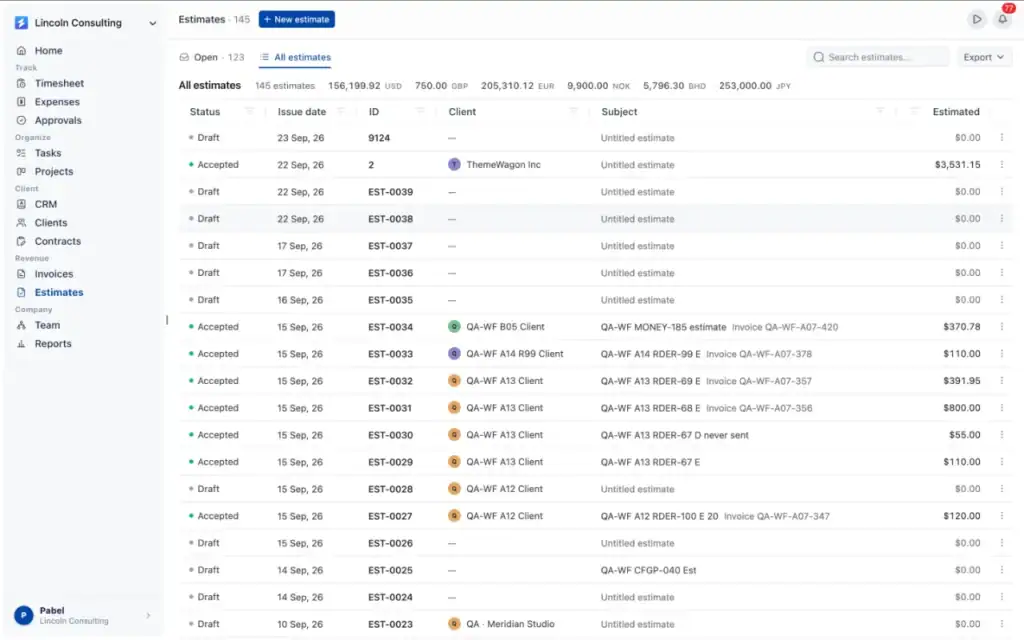Open estimate EST-0025
Screen dimensions: 1024x640
[391, 570]
